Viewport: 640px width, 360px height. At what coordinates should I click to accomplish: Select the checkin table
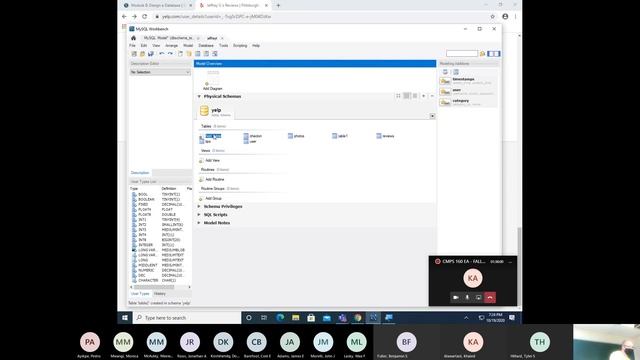pos(253,136)
